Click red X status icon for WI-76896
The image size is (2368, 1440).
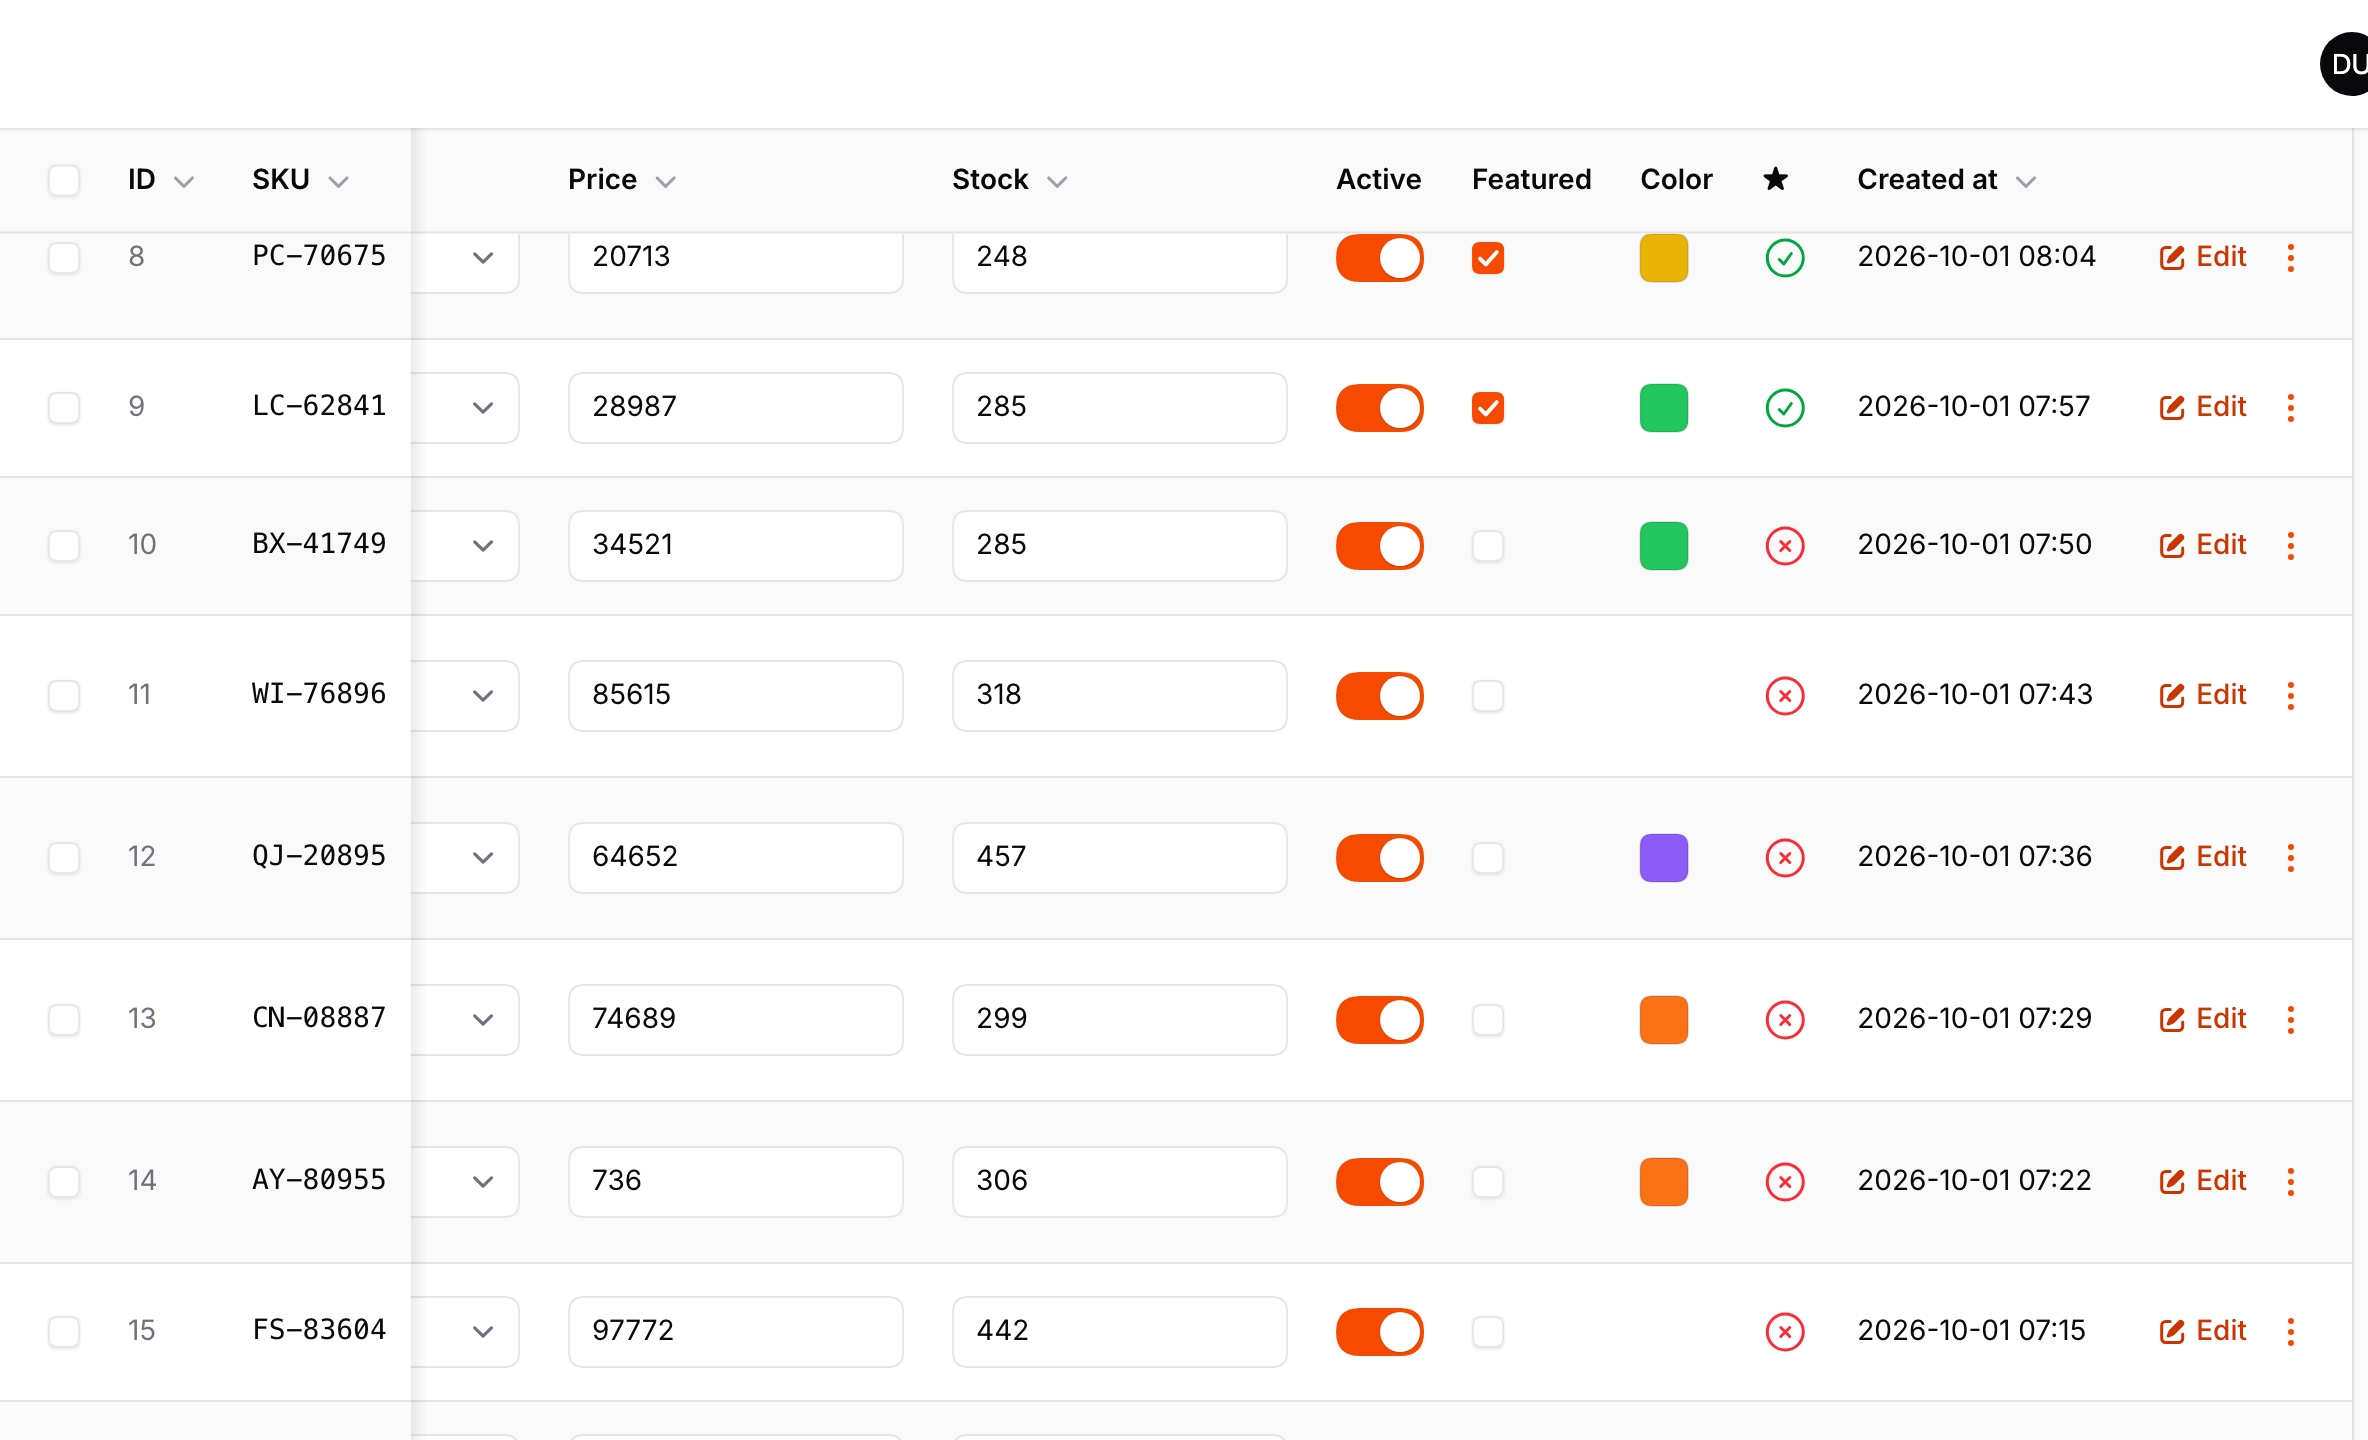point(1785,696)
